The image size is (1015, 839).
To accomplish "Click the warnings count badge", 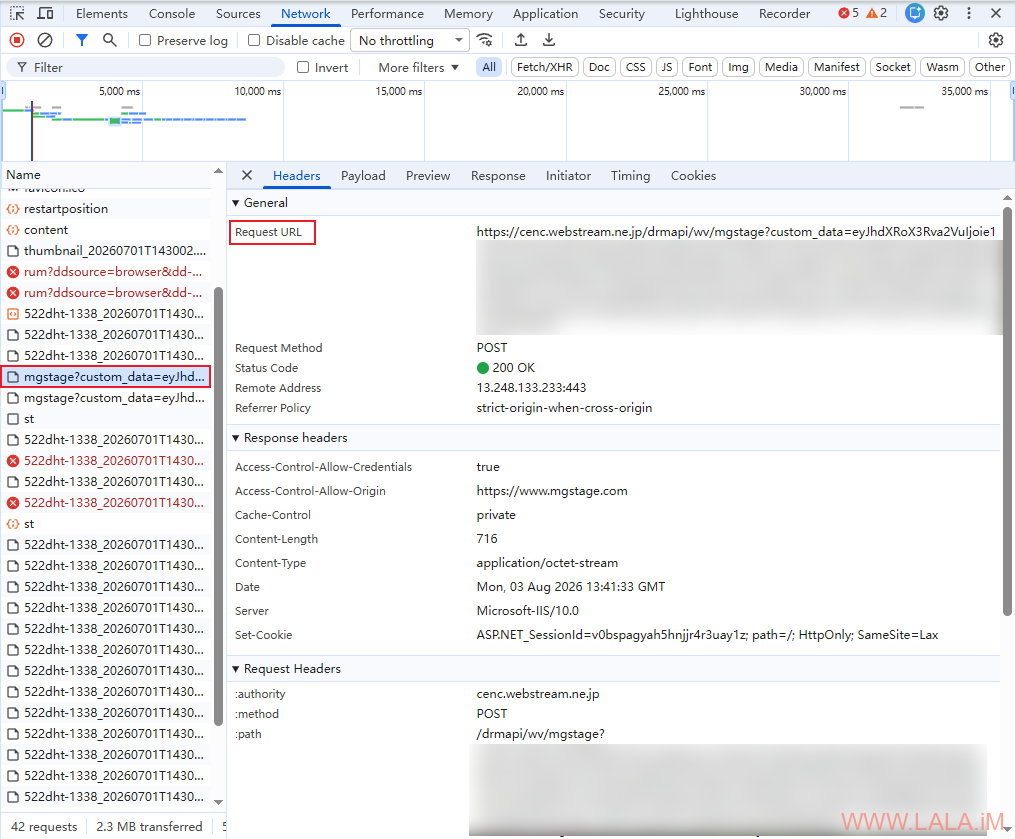I will (x=876, y=13).
